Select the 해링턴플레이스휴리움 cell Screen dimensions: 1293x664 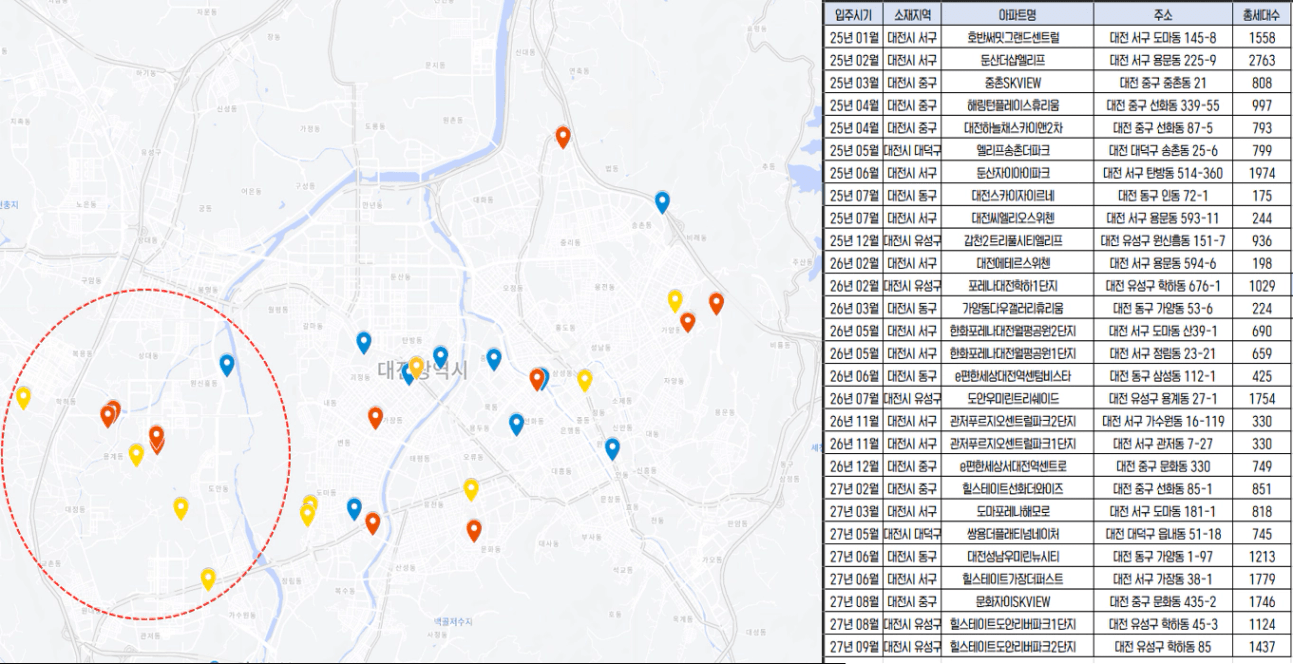[1017, 105]
